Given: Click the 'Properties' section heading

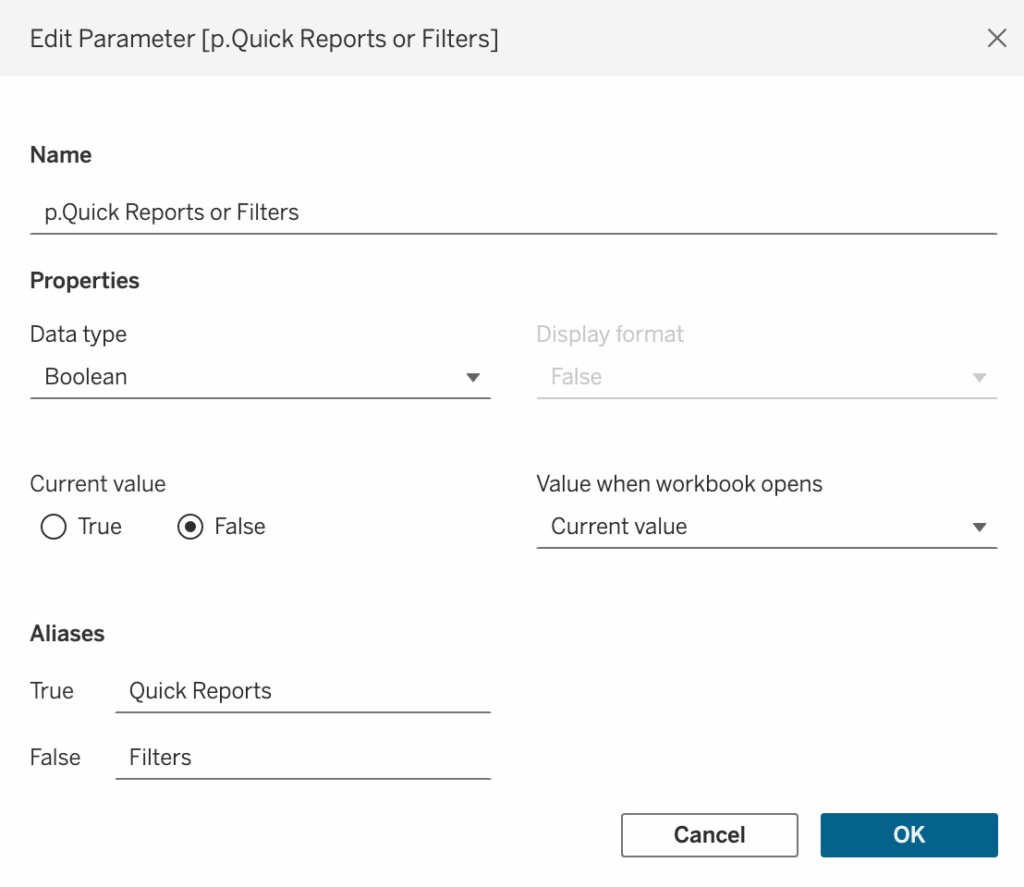Looking at the screenshot, I should click(85, 281).
